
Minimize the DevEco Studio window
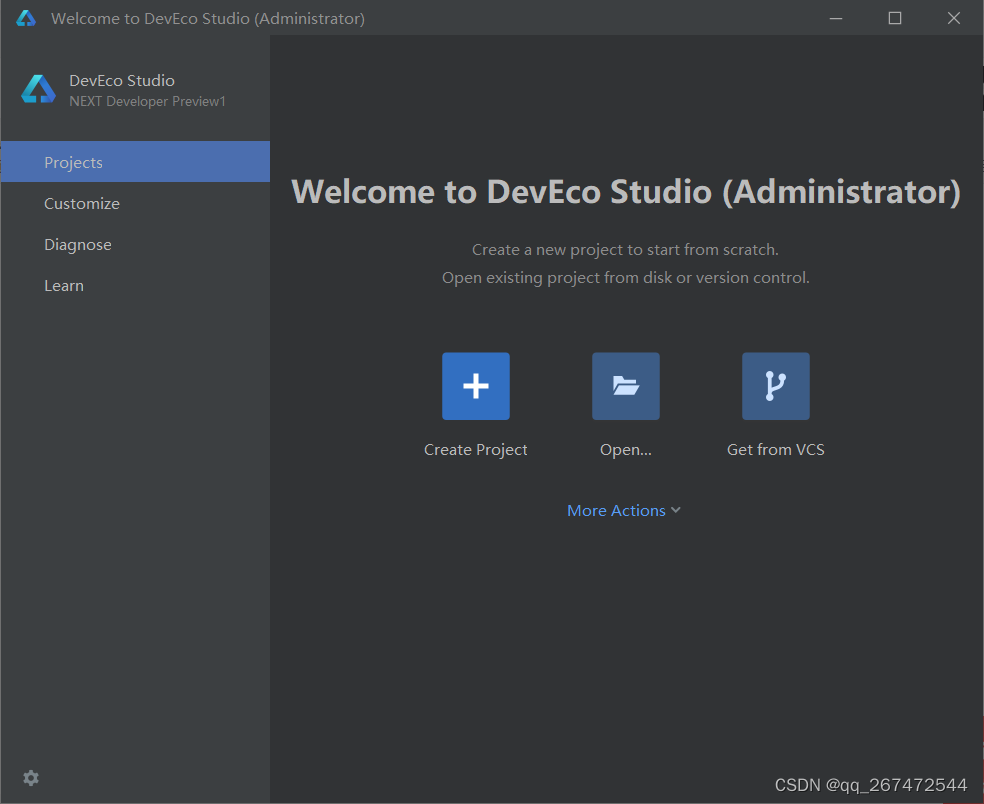tap(836, 18)
